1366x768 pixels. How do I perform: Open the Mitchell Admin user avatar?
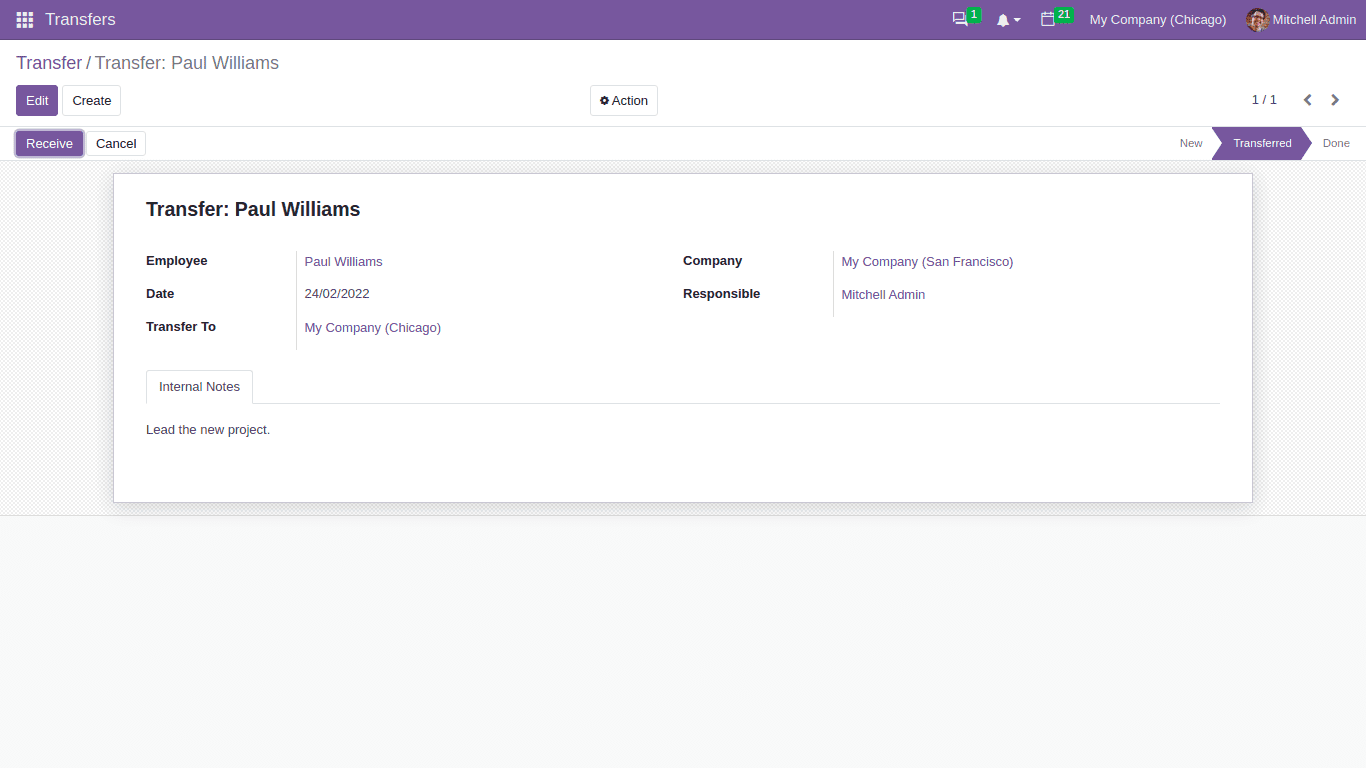click(1256, 19)
